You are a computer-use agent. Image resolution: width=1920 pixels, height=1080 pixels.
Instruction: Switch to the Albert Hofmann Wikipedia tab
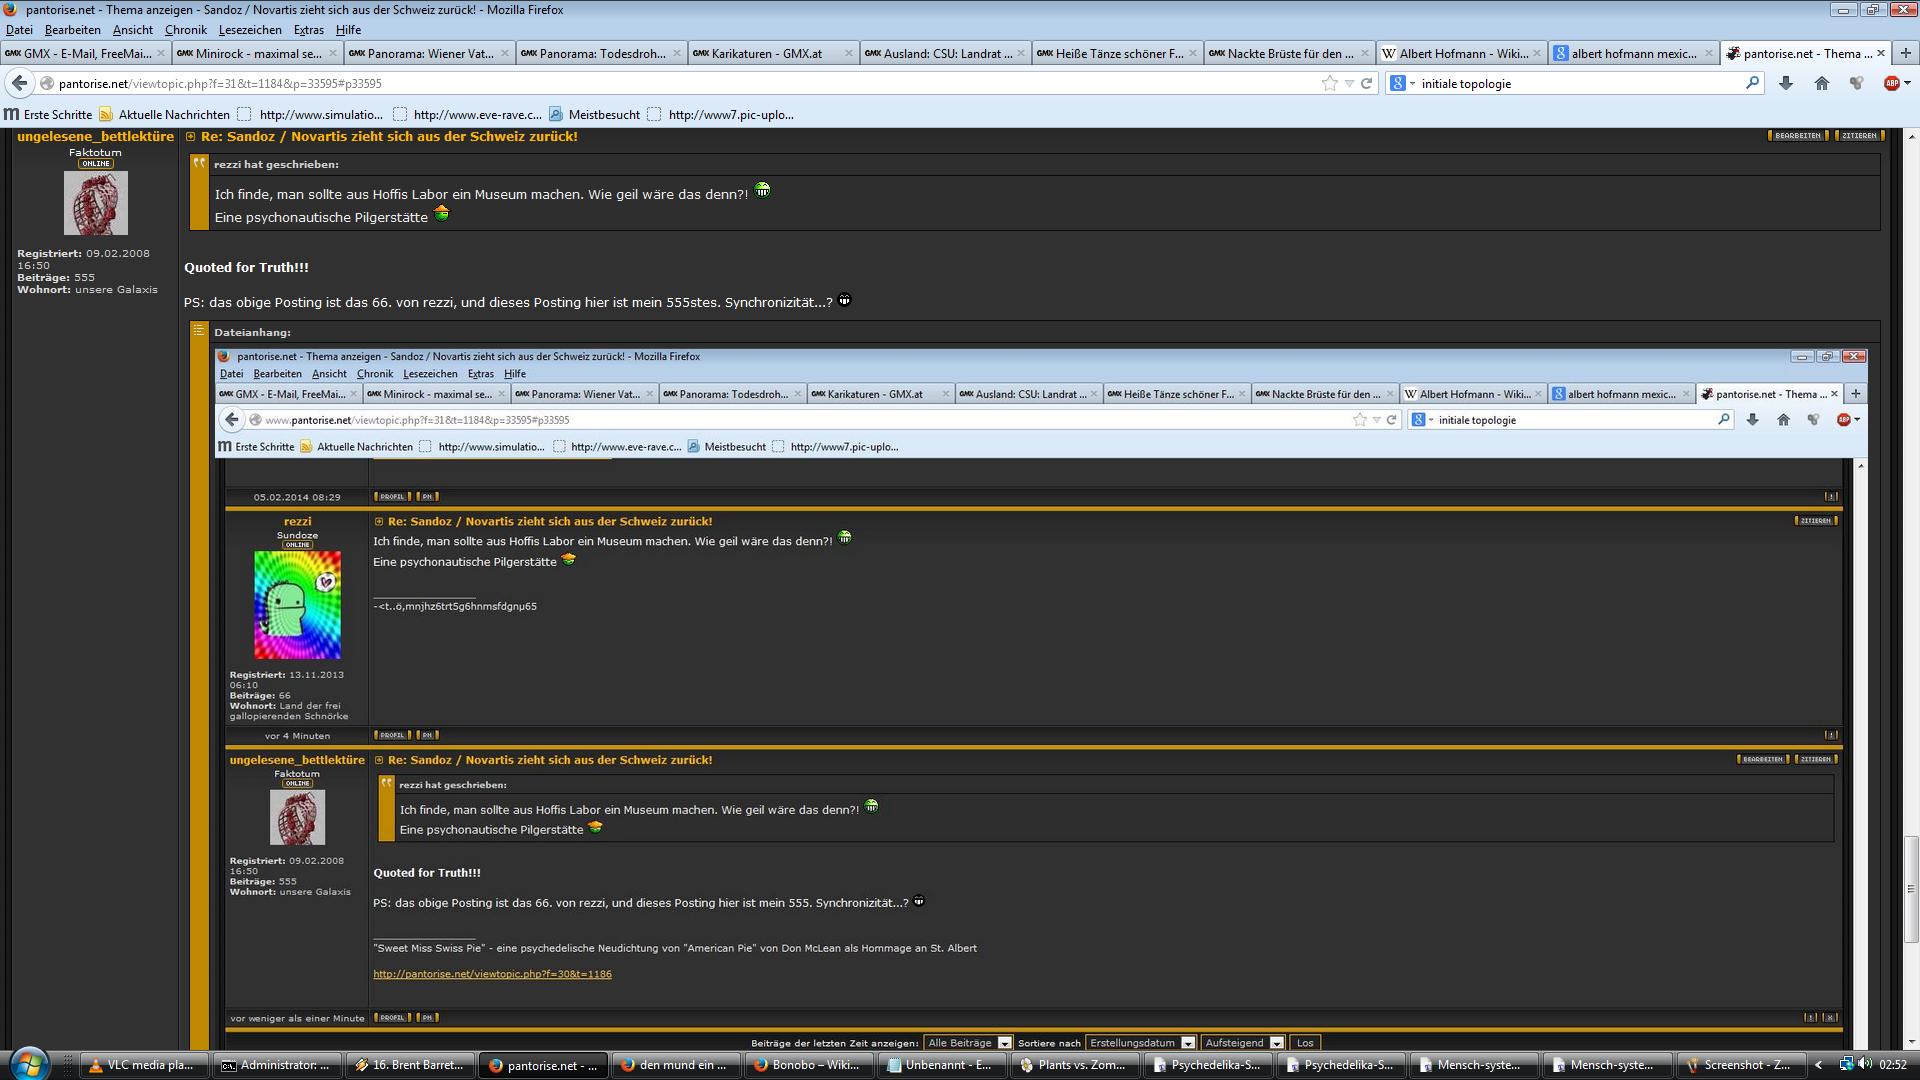[1461, 53]
